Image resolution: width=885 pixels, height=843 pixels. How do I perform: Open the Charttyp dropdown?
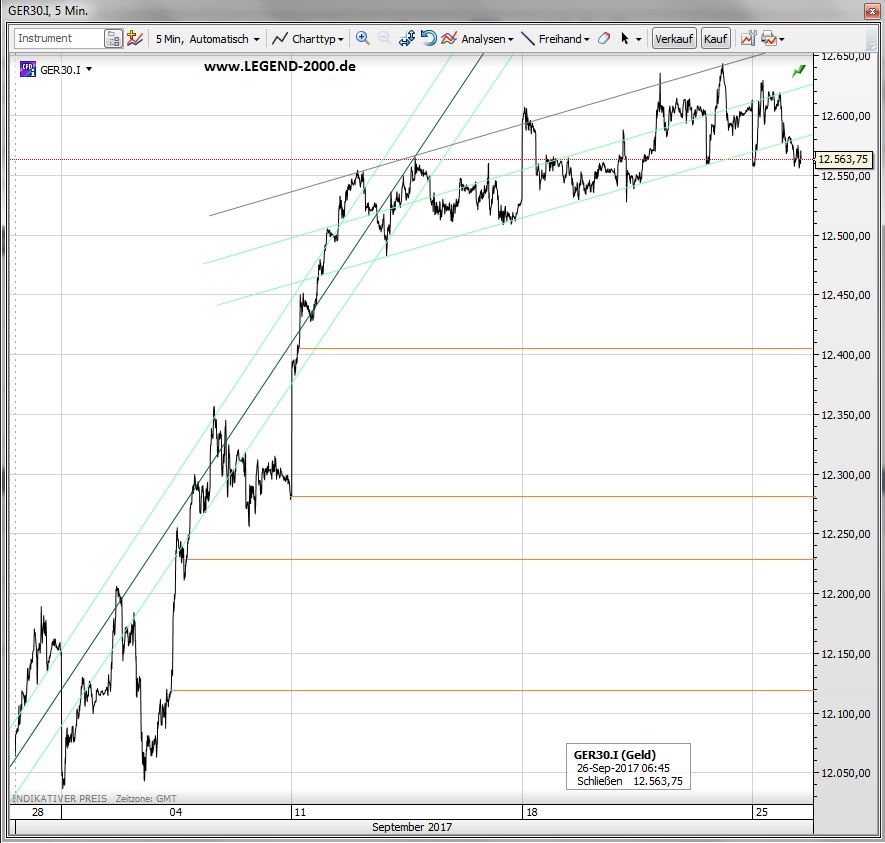340,39
